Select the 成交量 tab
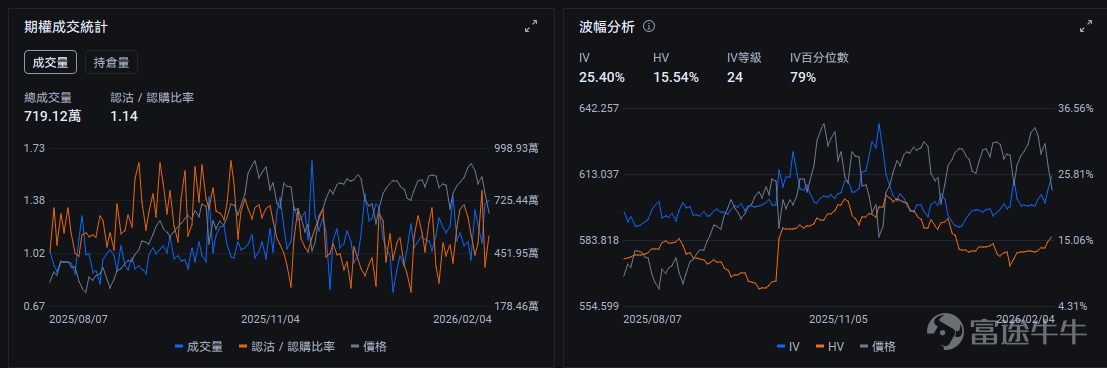 tap(50, 62)
